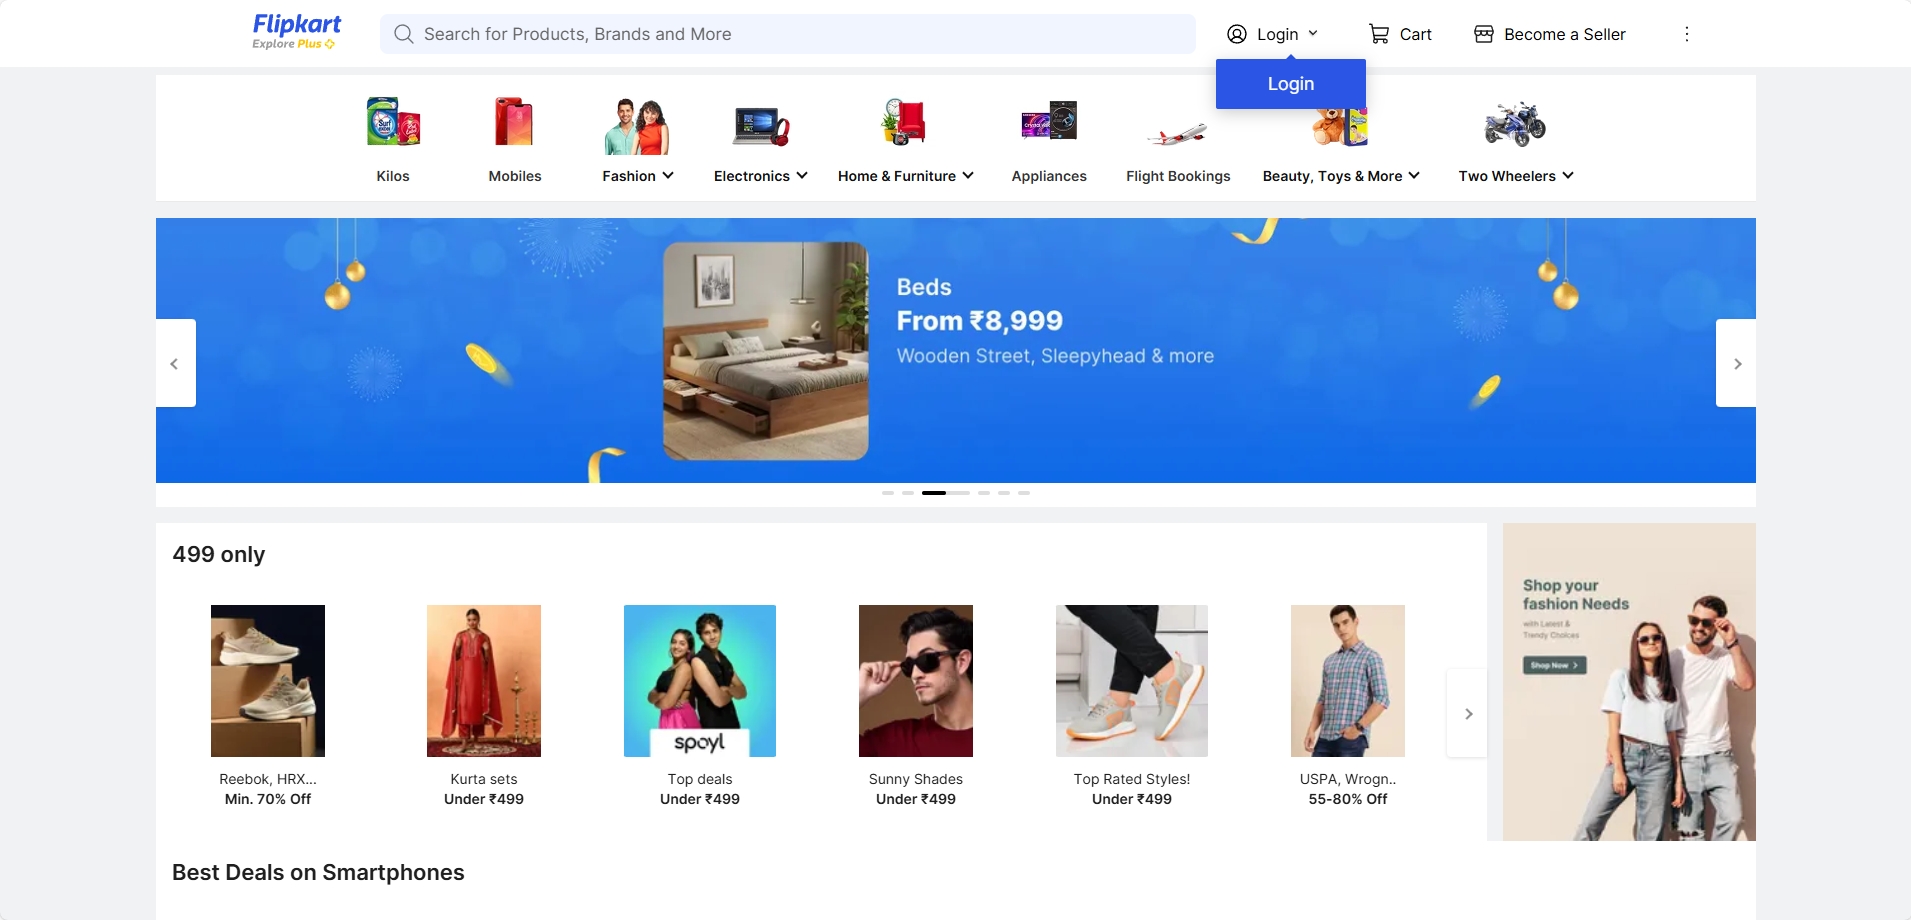The image size is (1911, 920).
Task: Click Sunny Shades Under ₹499 text
Action: click(916, 789)
